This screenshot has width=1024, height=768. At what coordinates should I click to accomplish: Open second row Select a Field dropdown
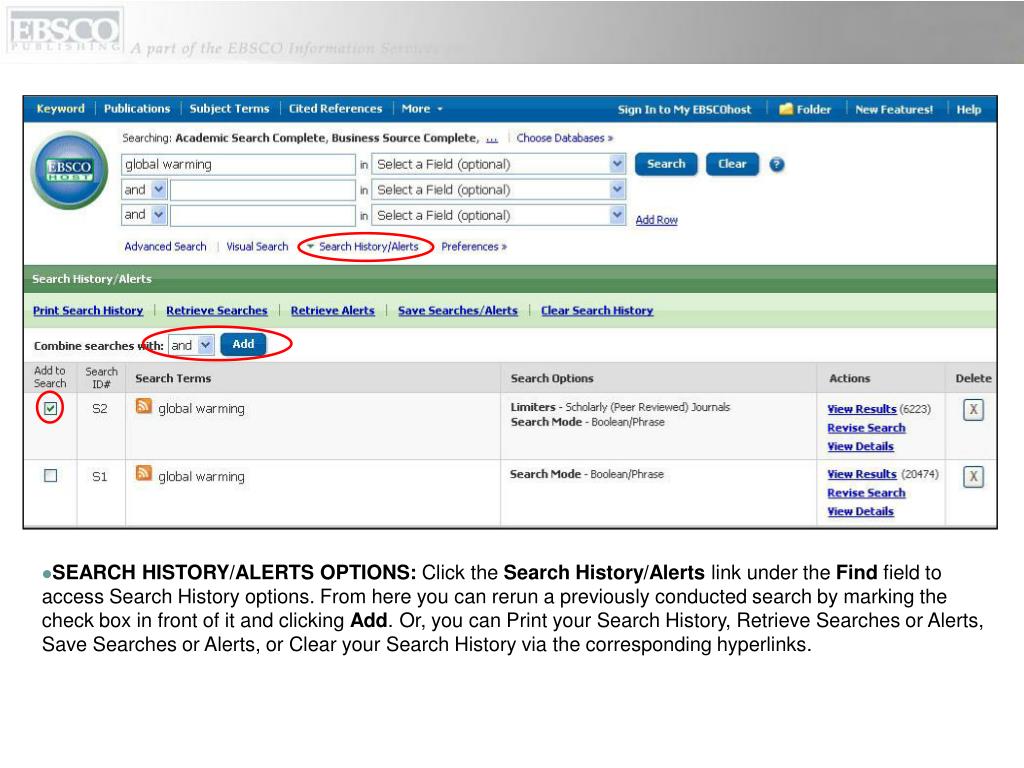499,190
